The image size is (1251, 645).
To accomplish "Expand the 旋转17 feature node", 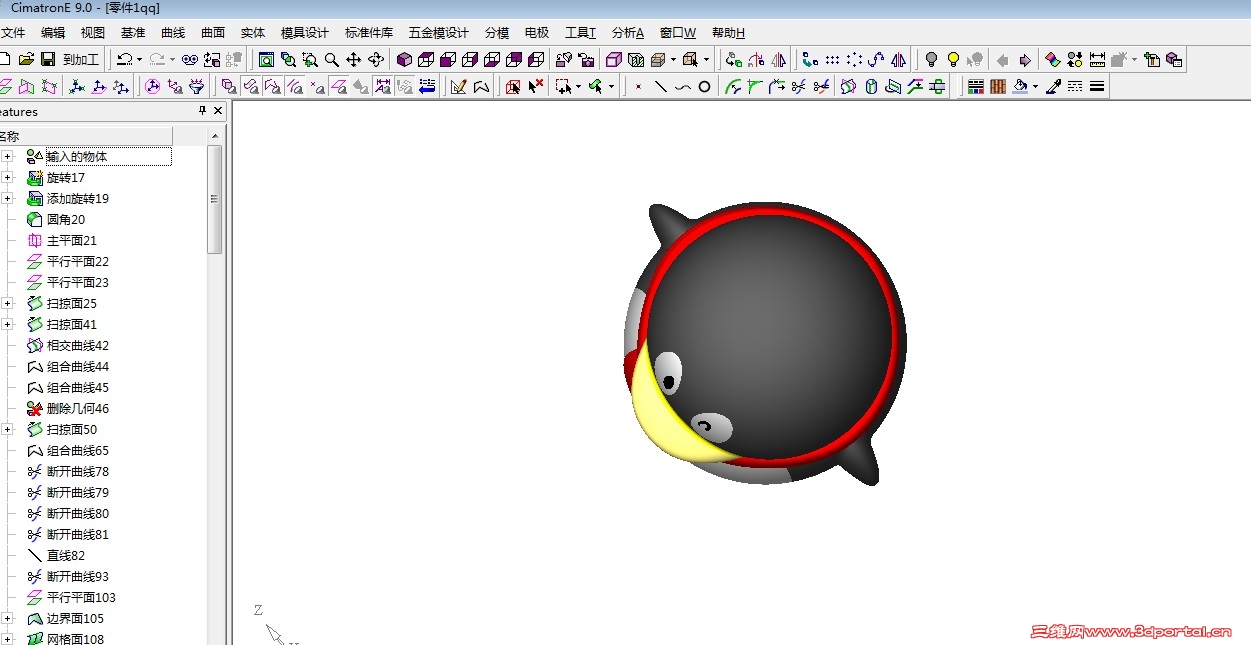I will 7,178.
